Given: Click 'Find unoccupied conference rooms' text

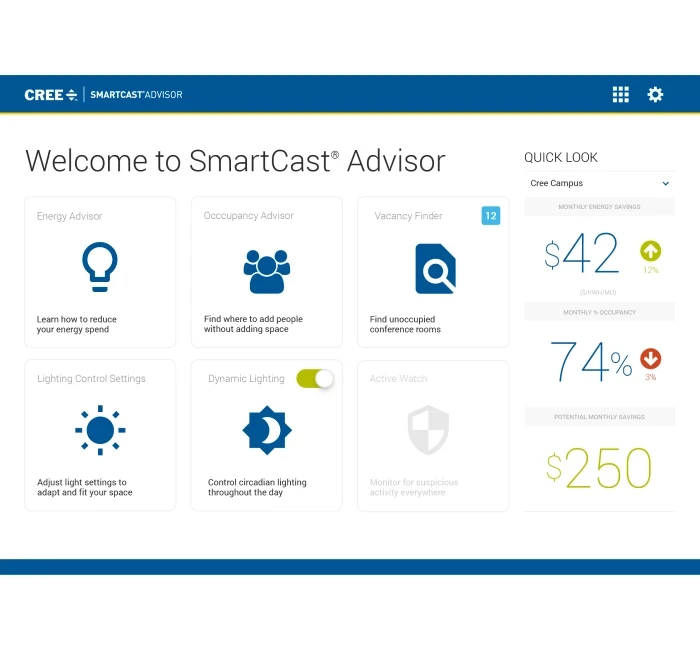Looking at the screenshot, I should 405,325.
